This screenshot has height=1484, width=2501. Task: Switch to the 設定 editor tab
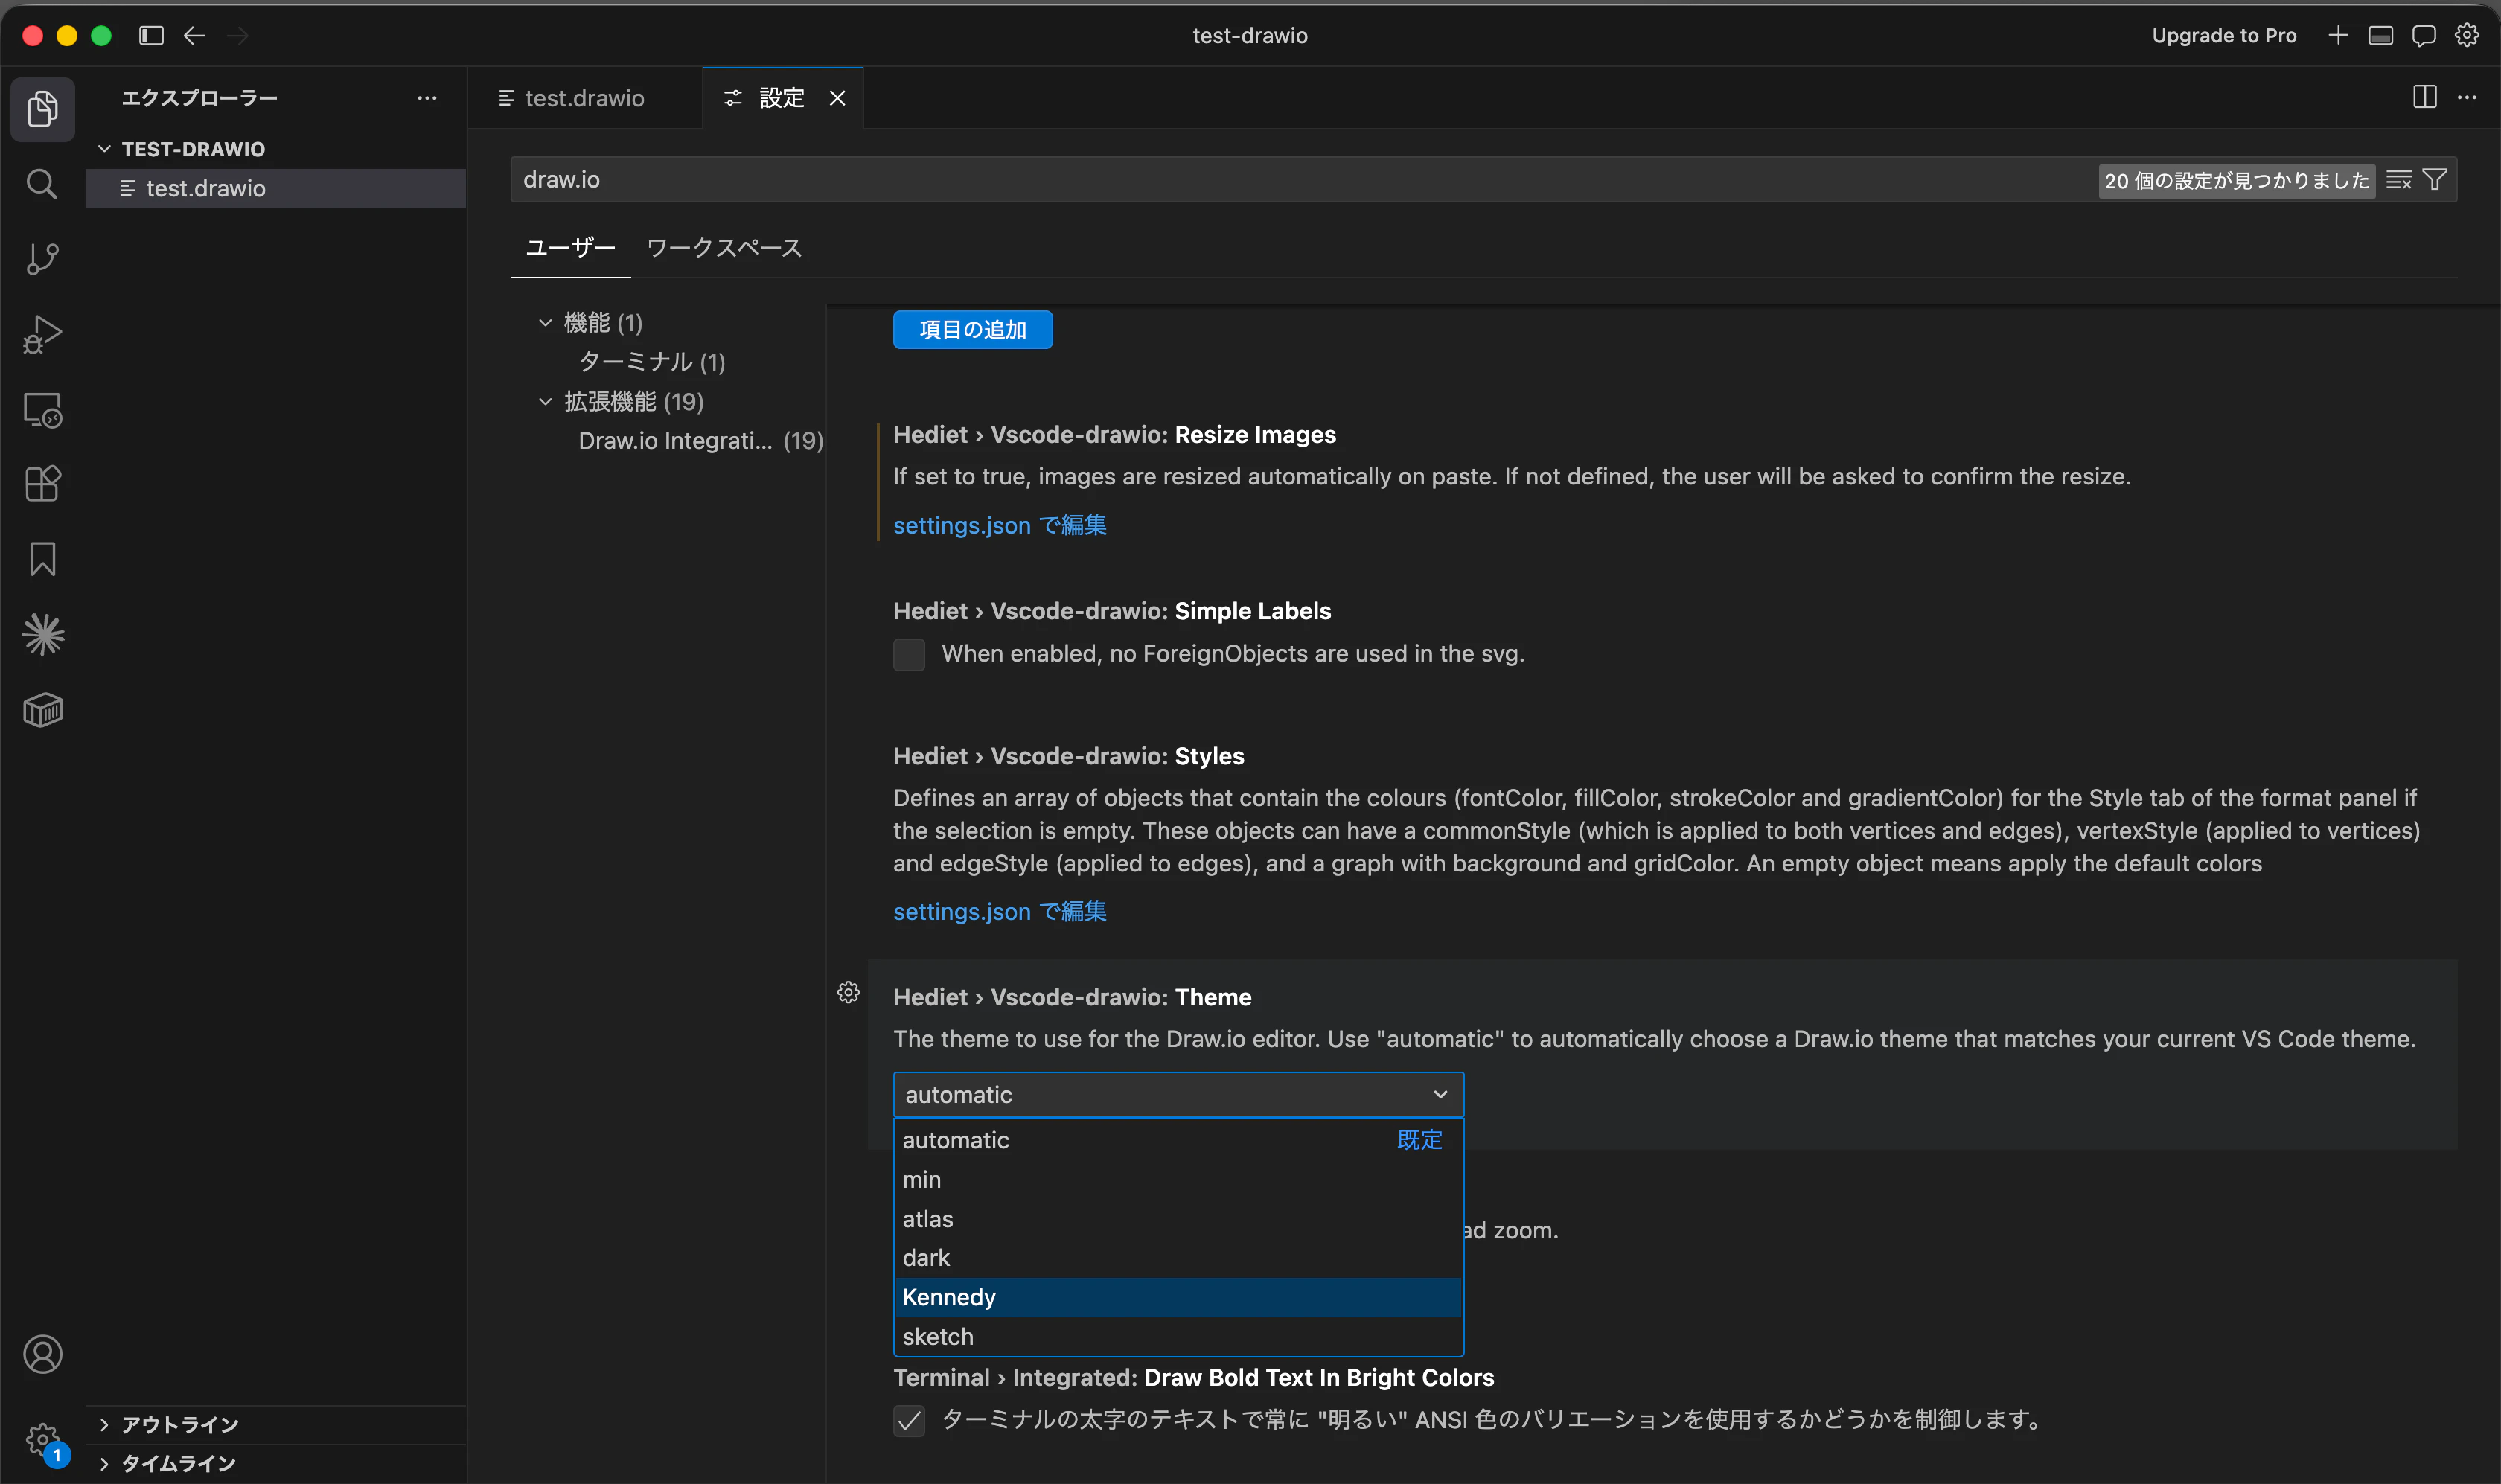coord(782,98)
